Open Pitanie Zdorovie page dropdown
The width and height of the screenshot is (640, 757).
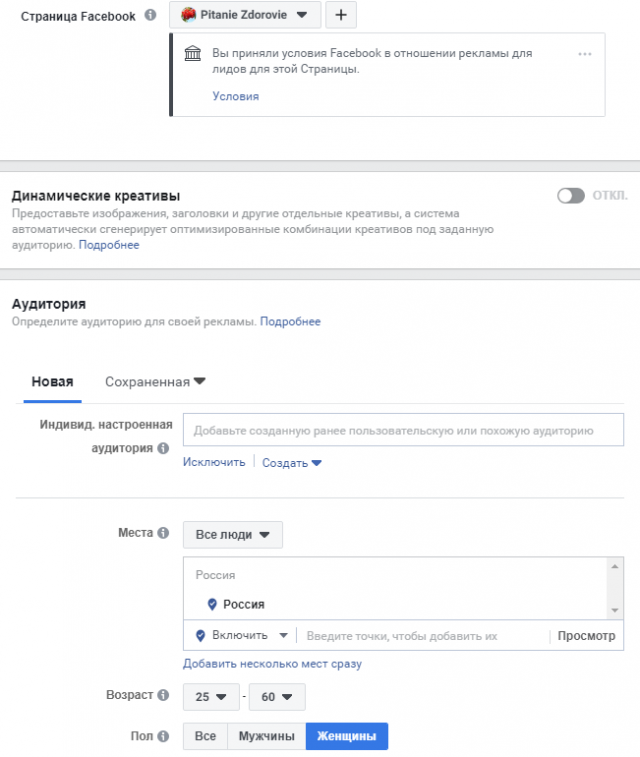245,15
